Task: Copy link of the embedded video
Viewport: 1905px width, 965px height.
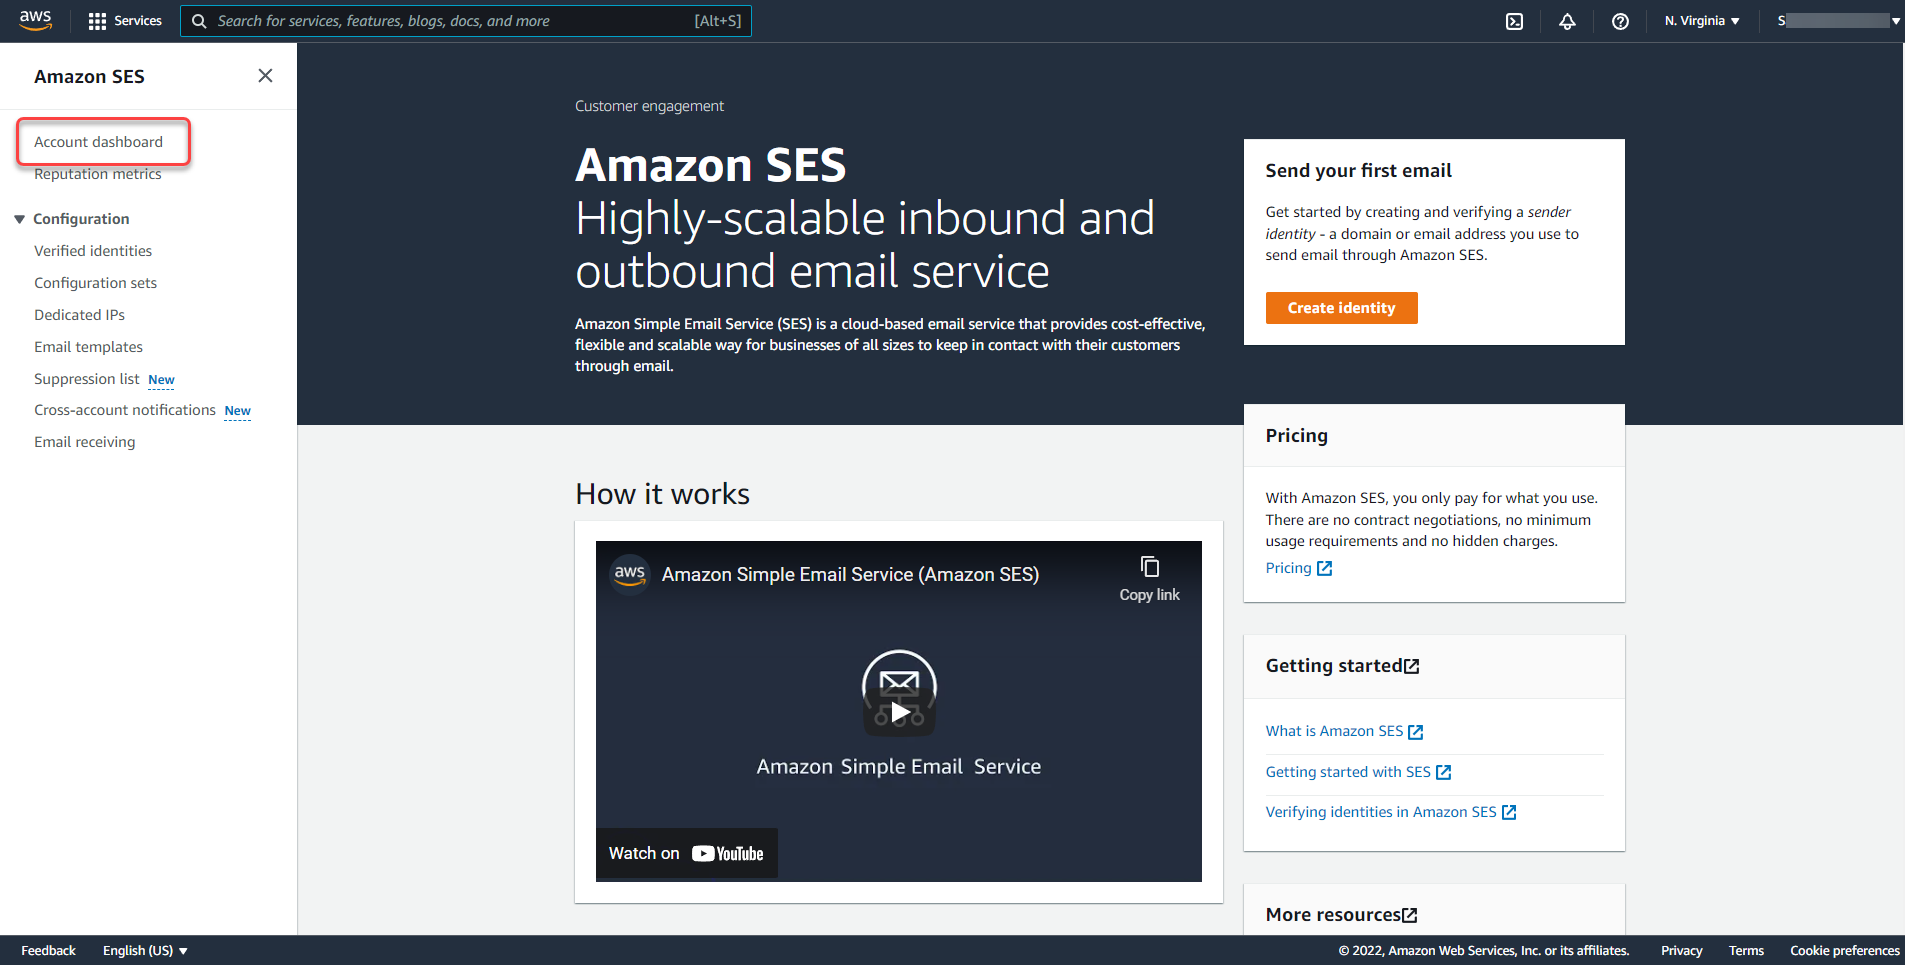Action: [1149, 579]
